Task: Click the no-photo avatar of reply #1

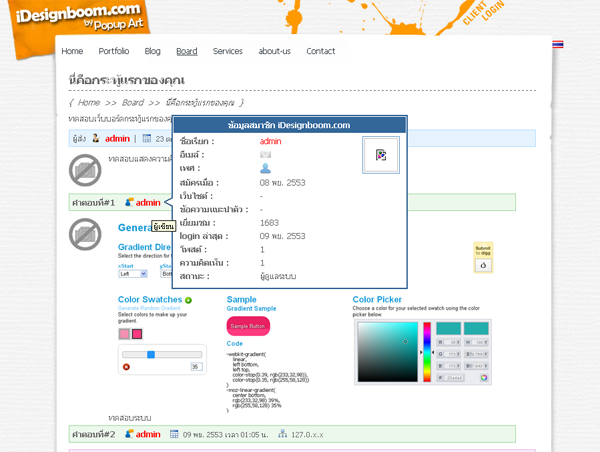Action: pyautogui.click(x=85, y=234)
